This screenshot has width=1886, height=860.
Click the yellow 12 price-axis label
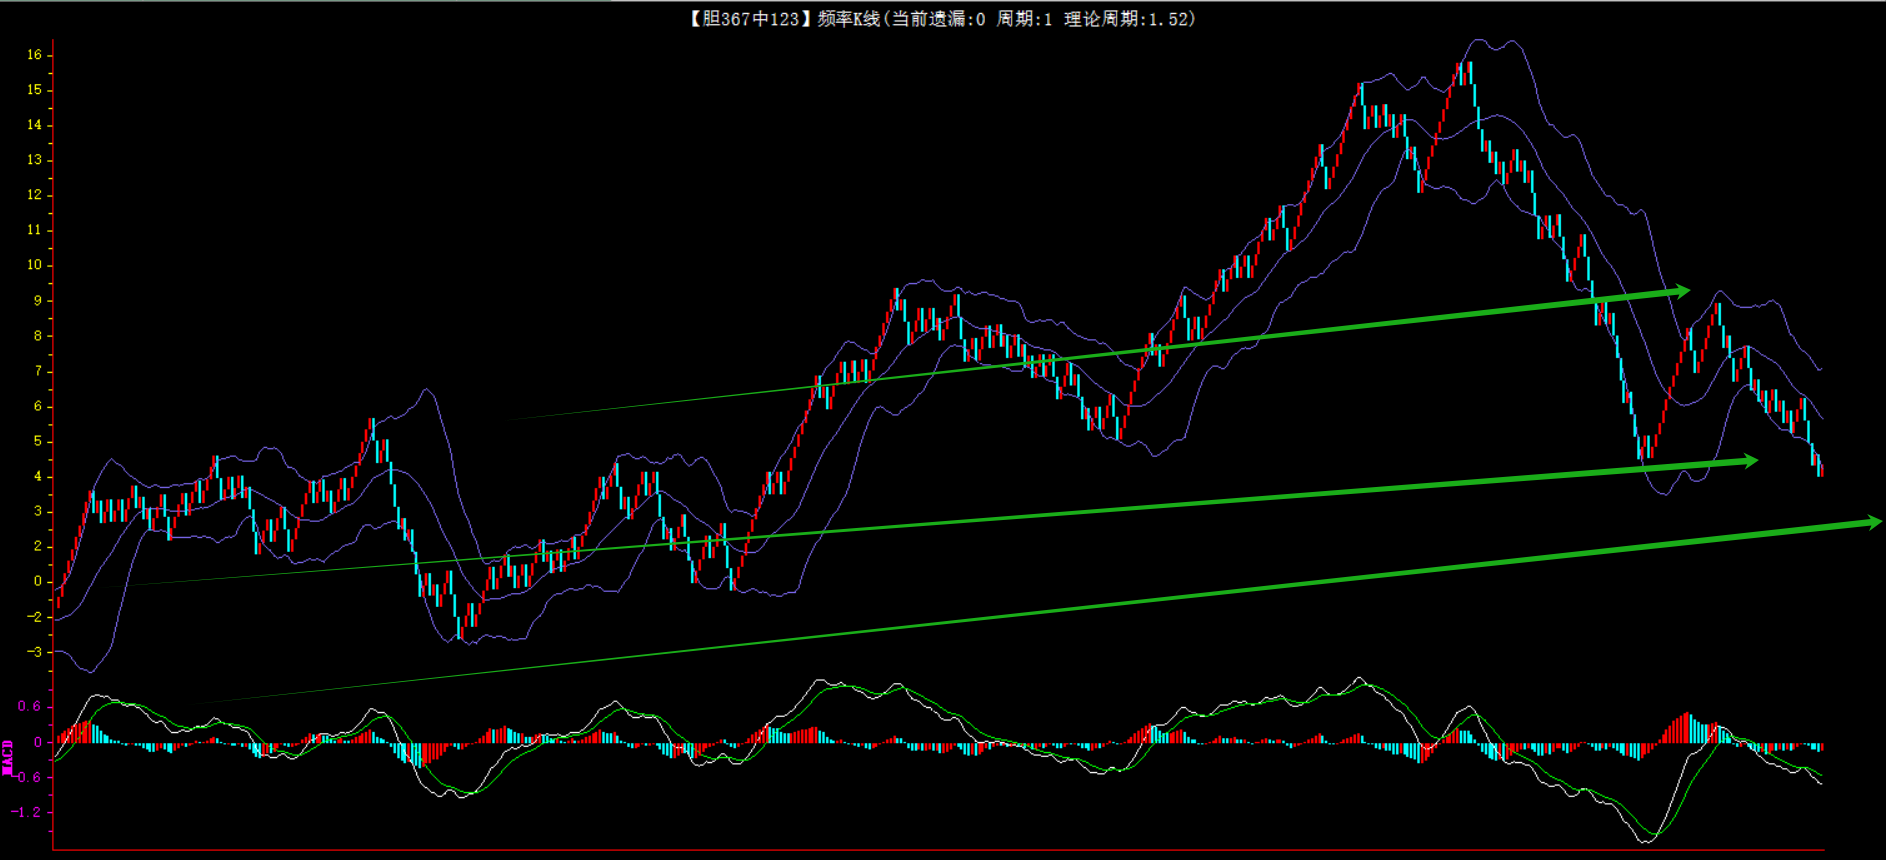click(x=35, y=195)
